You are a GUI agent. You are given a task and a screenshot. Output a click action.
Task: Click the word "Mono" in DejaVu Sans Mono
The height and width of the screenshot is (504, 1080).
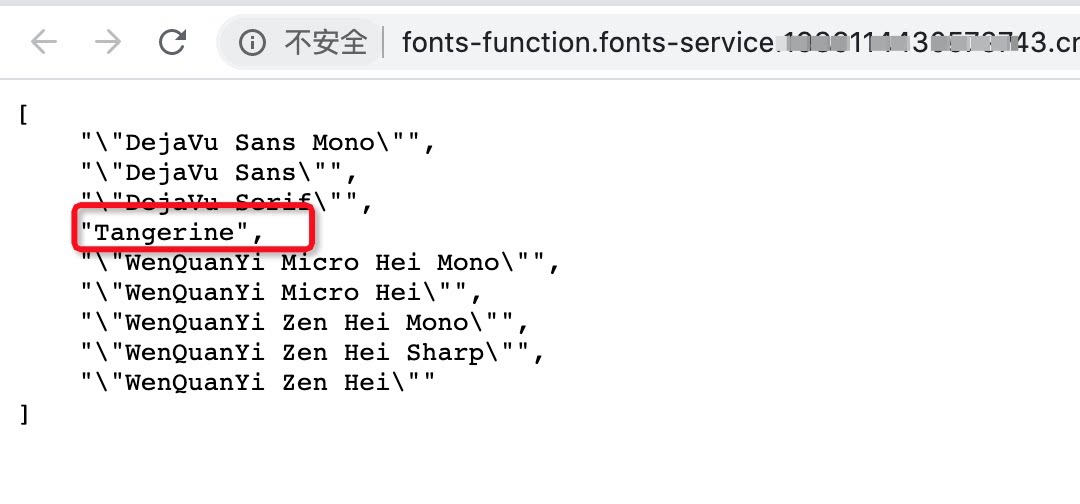pyautogui.click(x=342, y=143)
